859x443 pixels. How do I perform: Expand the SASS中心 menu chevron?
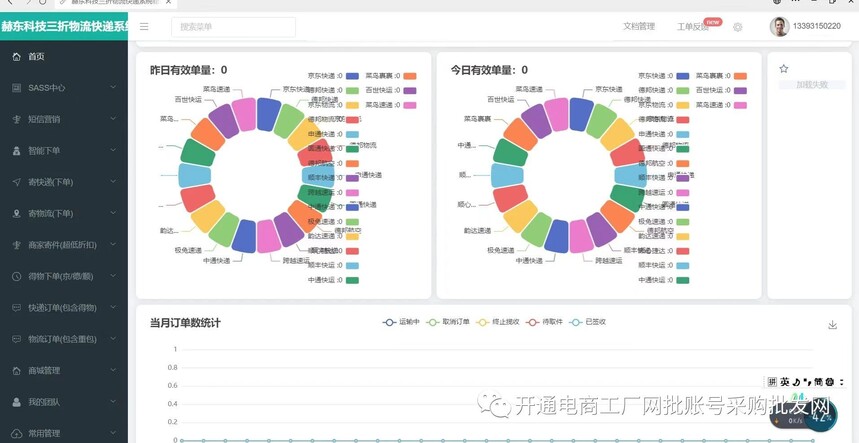coord(113,88)
